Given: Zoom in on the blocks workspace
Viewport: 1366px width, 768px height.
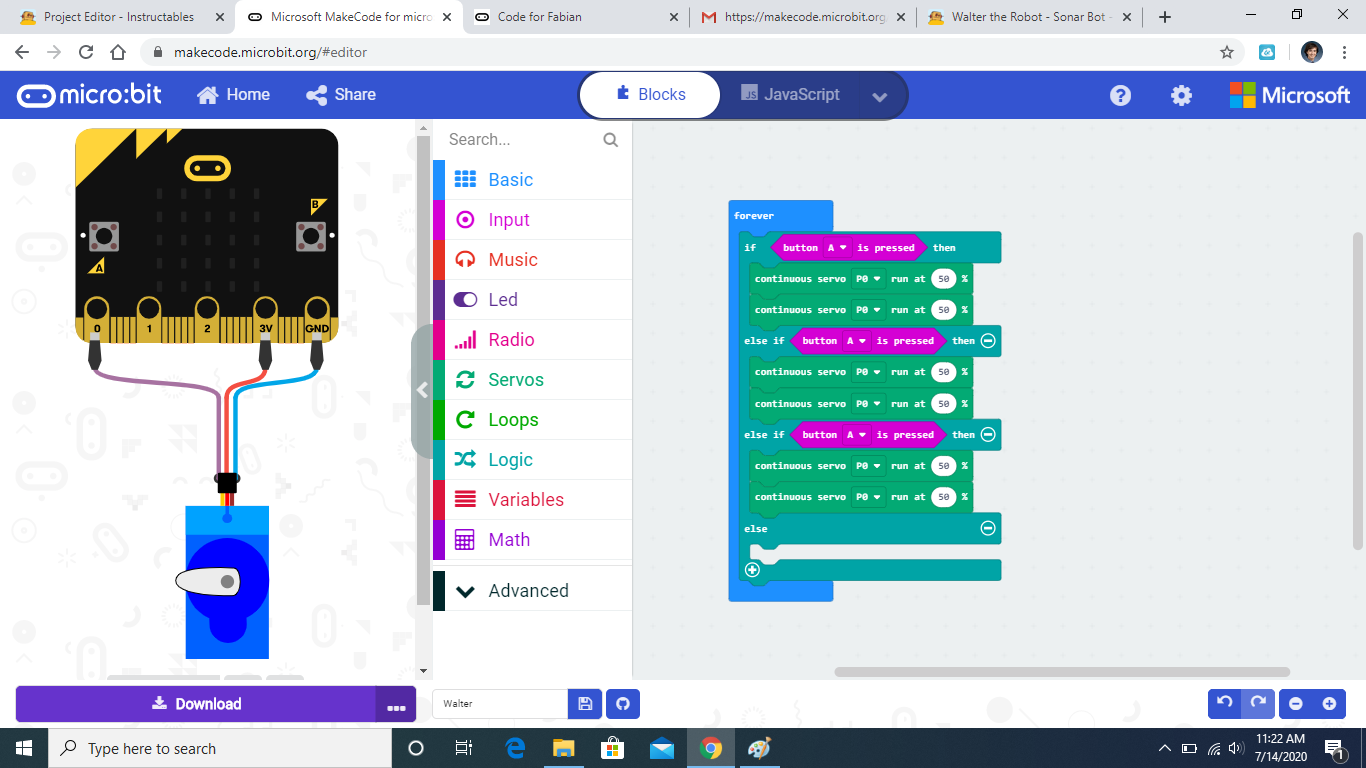Looking at the screenshot, I should (1329, 704).
